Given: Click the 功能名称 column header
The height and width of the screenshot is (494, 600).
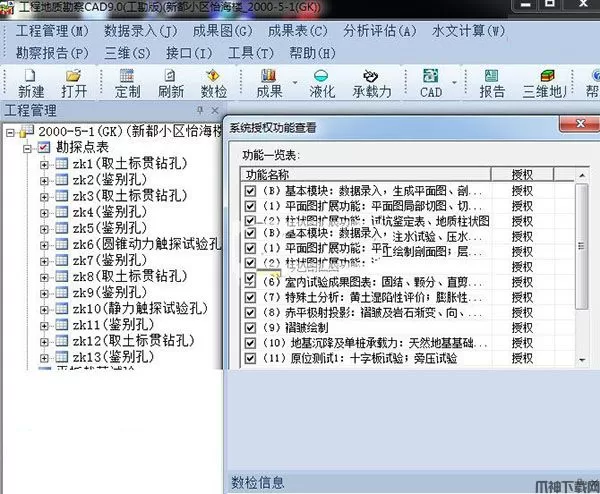Looking at the screenshot, I should pyautogui.click(x=366, y=174).
